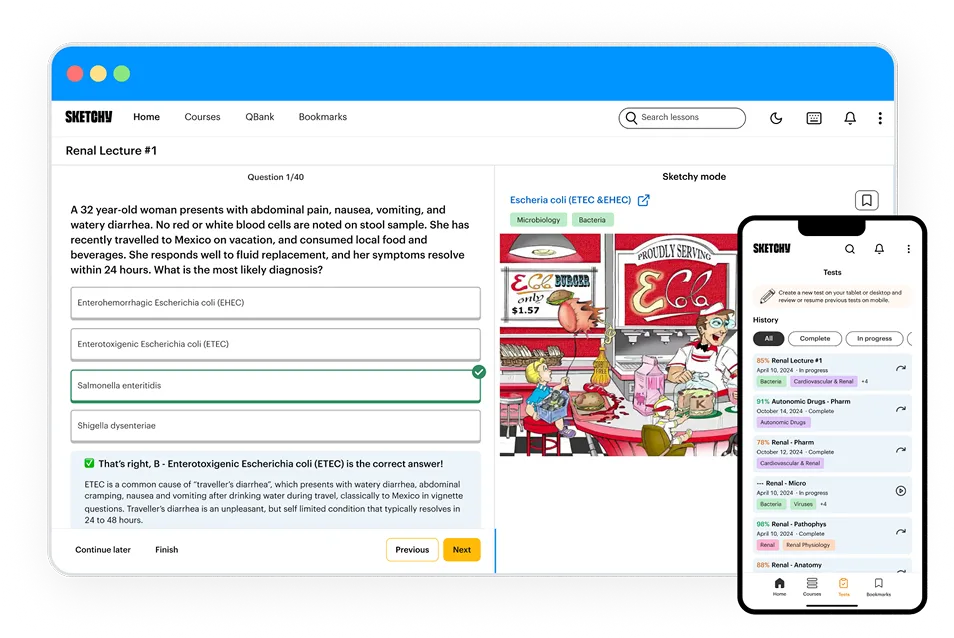Click the yellow Next button
The width and height of the screenshot is (954, 638).
pos(462,550)
